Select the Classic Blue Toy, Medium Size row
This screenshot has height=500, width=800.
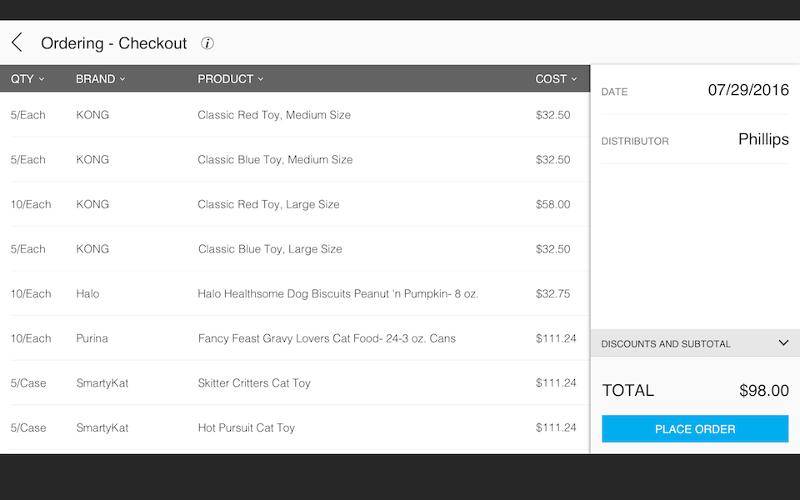[295, 160]
